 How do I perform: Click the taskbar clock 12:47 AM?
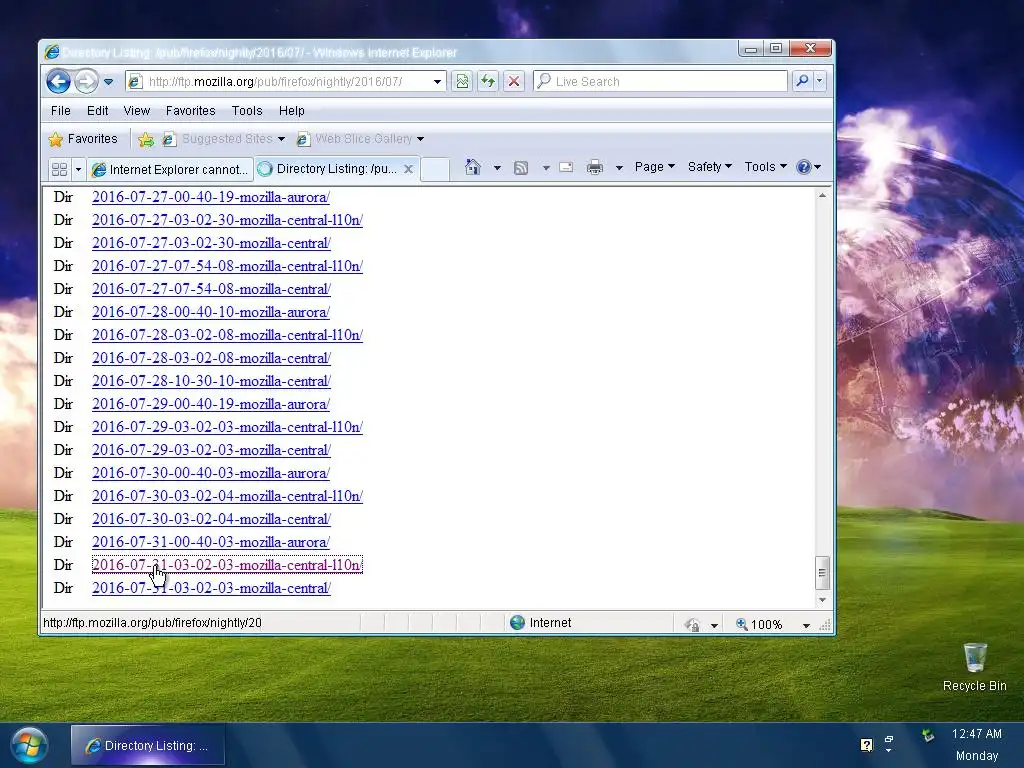pyautogui.click(x=976, y=734)
